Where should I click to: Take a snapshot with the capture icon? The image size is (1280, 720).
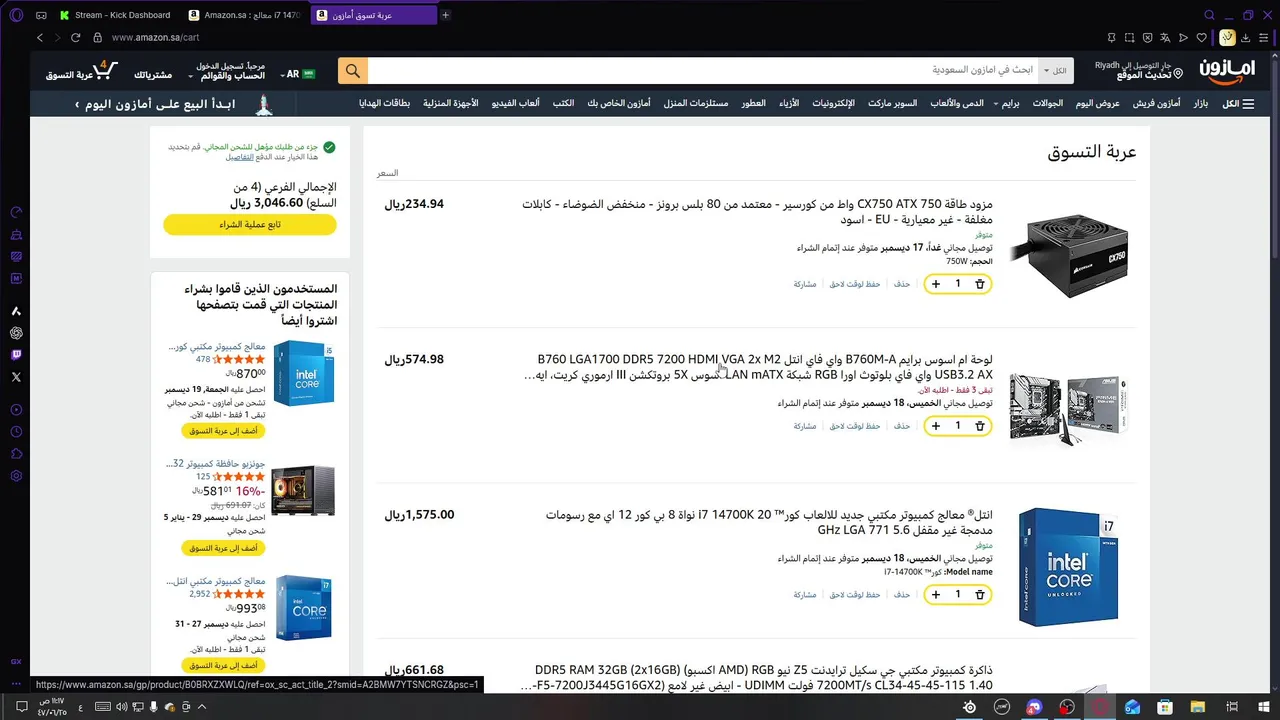(1128, 37)
